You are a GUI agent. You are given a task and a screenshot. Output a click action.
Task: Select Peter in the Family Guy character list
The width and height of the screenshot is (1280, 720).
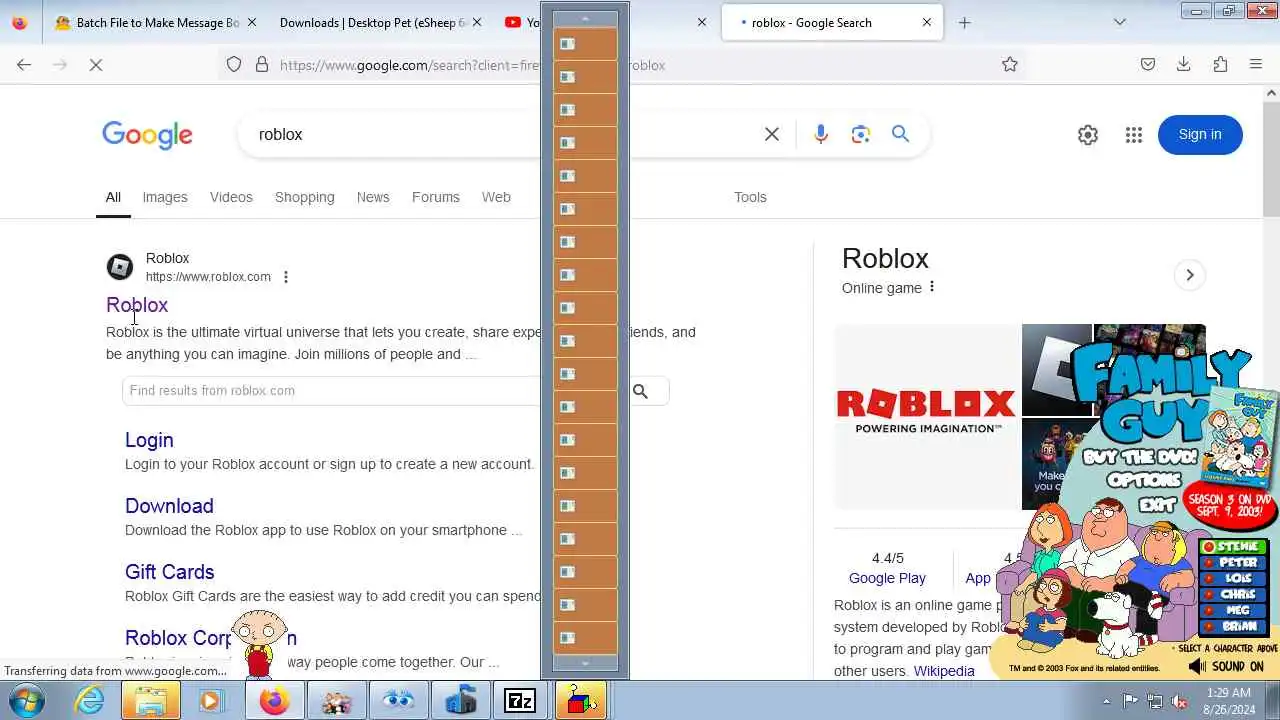[1234, 563]
